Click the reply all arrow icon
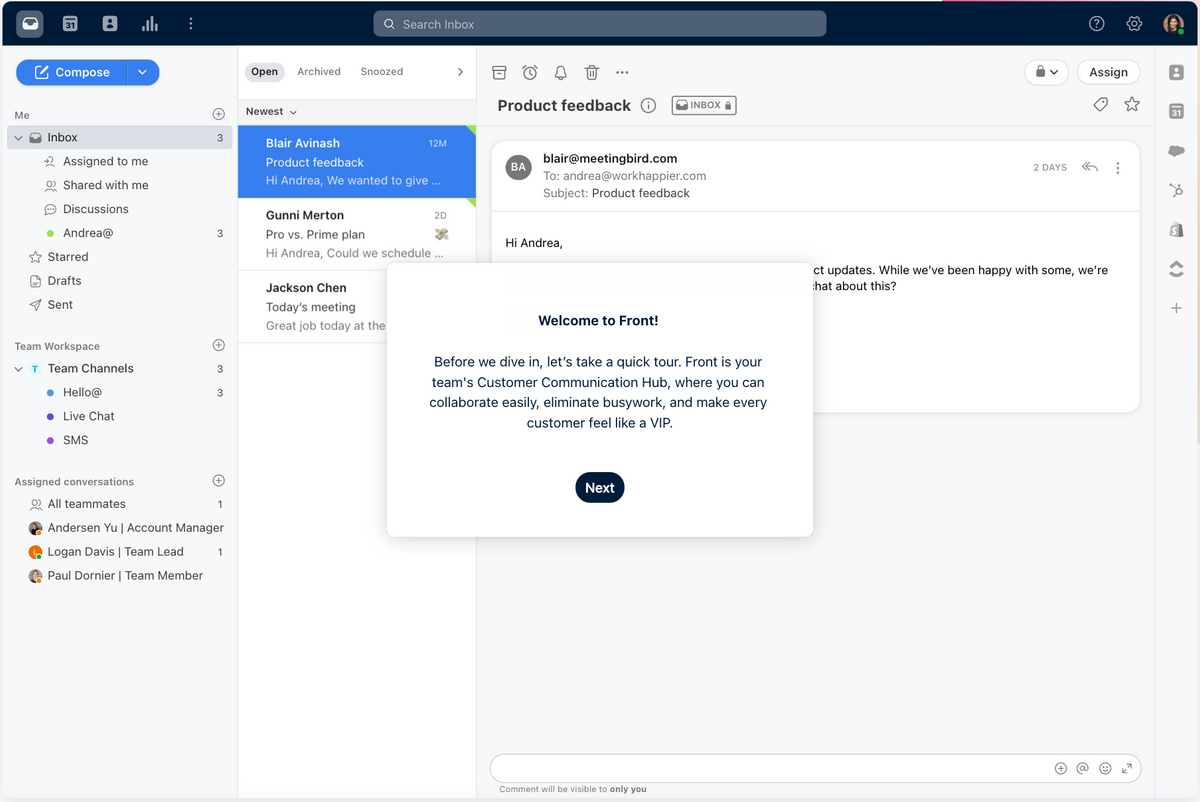 pos(1090,168)
